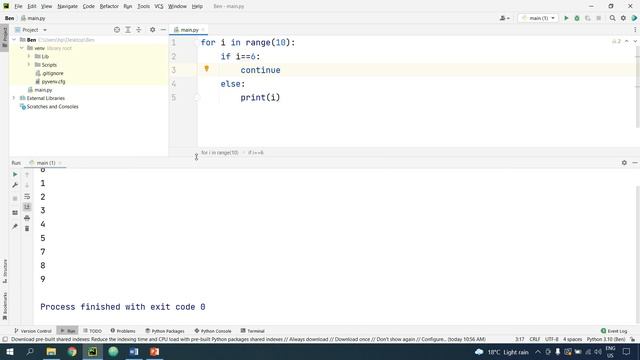Toggle Soft-Wrap in Run console

(x=27, y=196)
